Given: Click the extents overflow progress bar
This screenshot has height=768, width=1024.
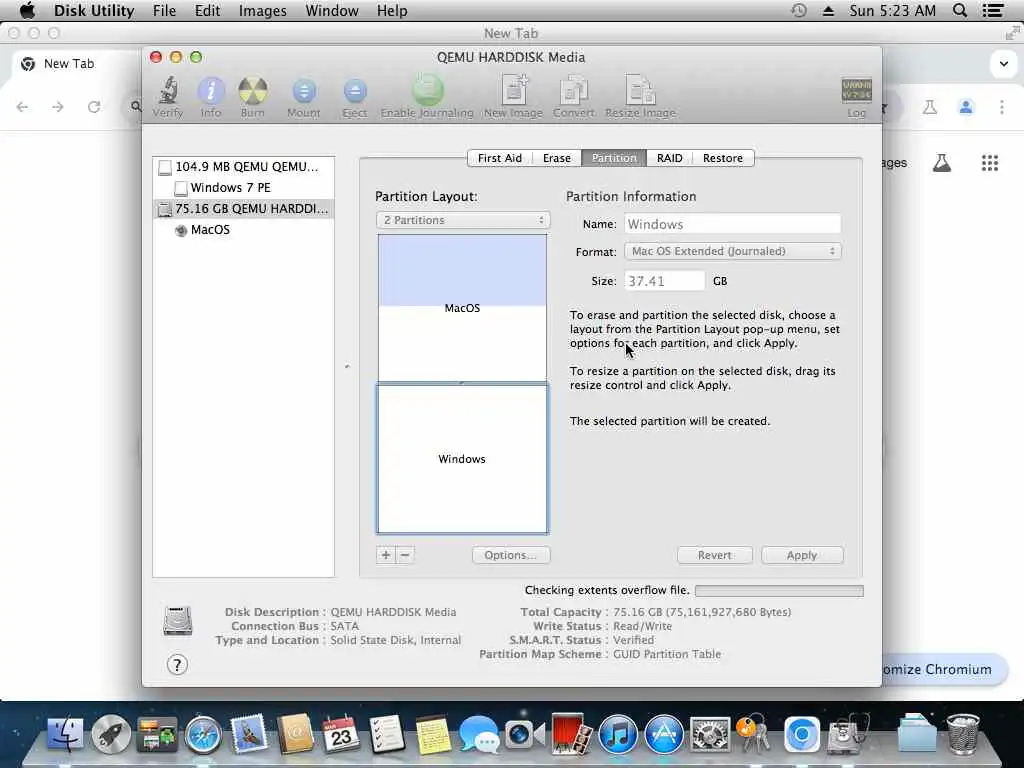Looking at the screenshot, I should [779, 591].
